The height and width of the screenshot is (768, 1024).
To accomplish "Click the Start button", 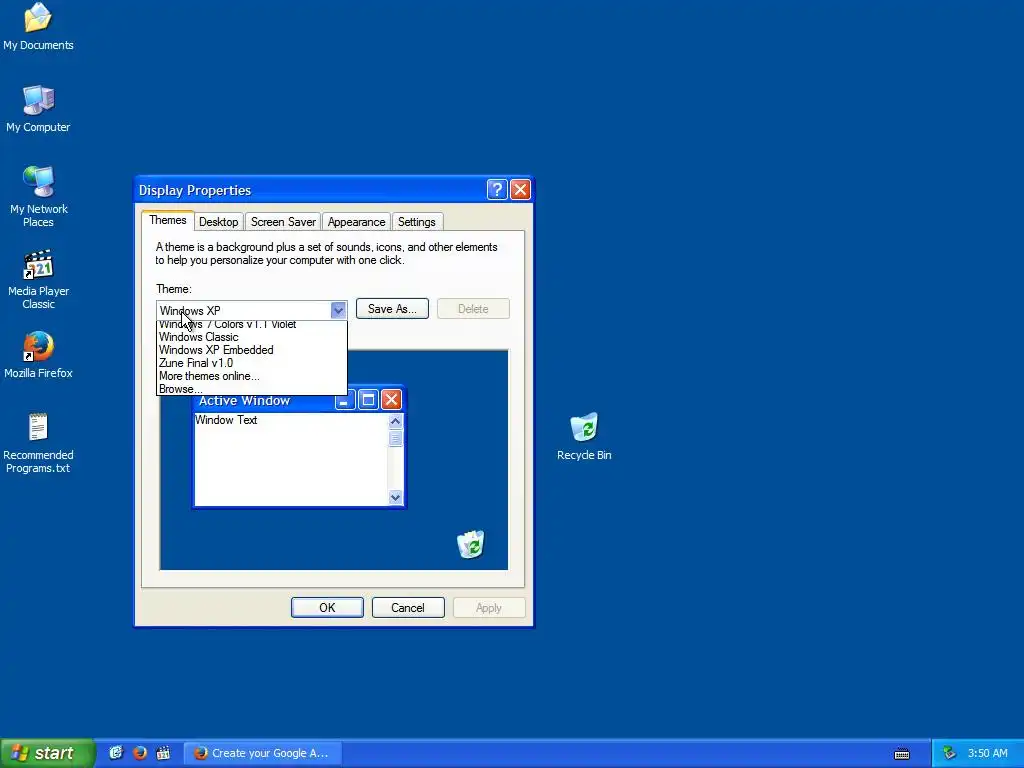I will (46, 753).
